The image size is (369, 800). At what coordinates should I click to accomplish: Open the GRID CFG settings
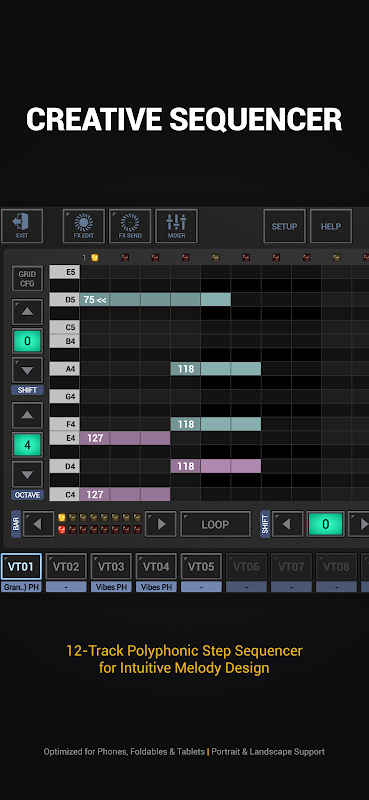(27, 278)
